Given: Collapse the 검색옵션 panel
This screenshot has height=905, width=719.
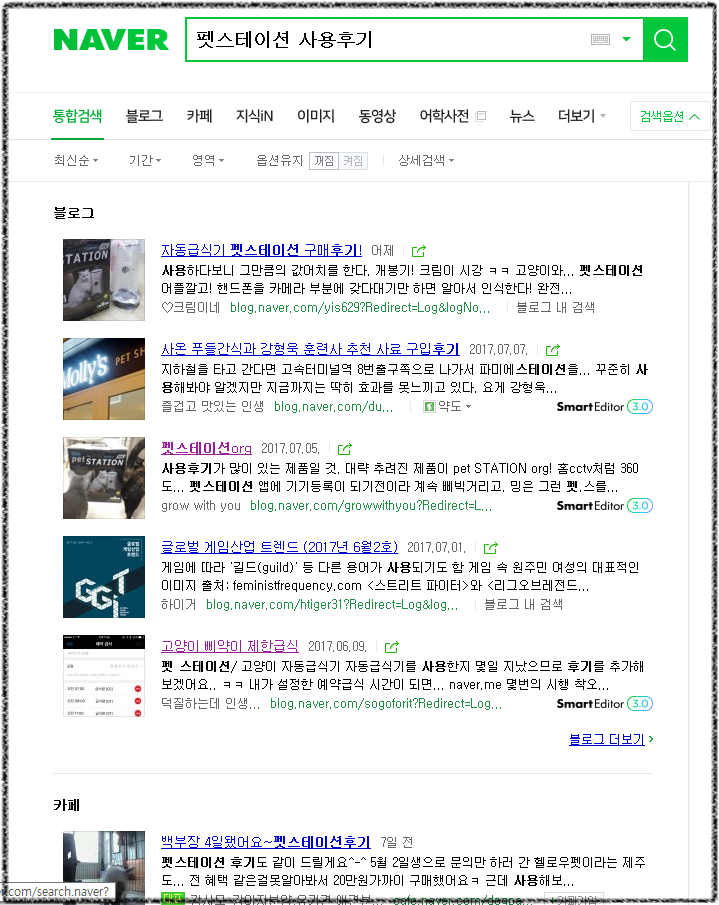Looking at the screenshot, I should point(669,116).
